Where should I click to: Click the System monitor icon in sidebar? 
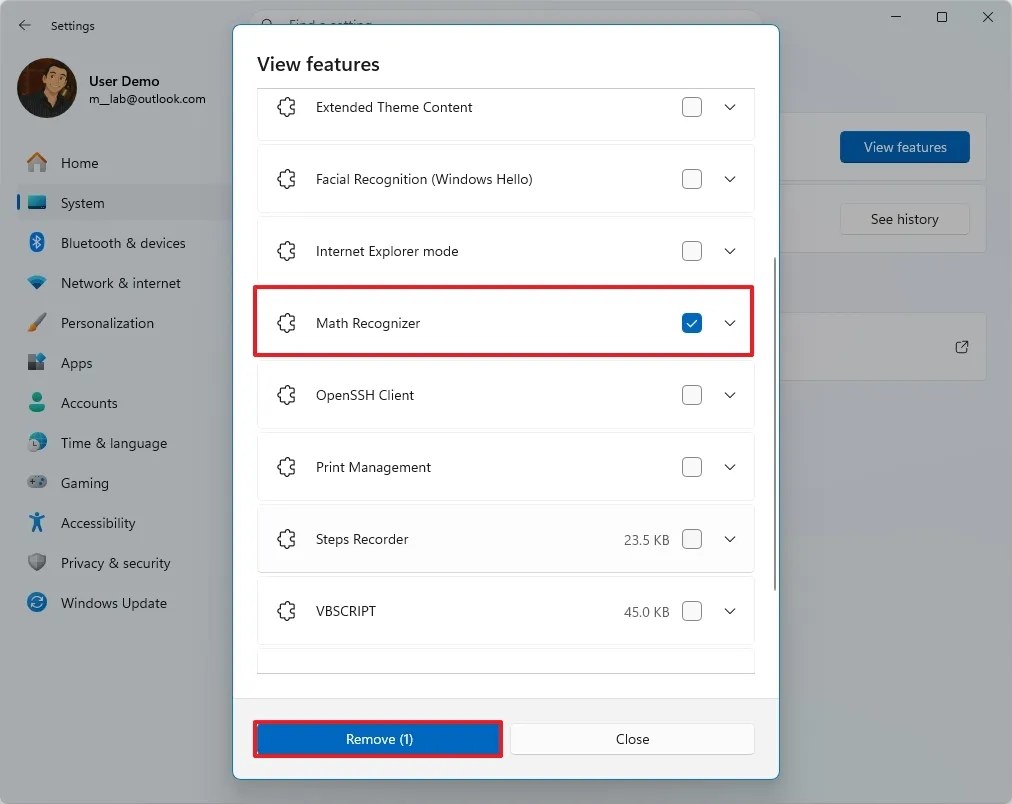click(x=37, y=203)
